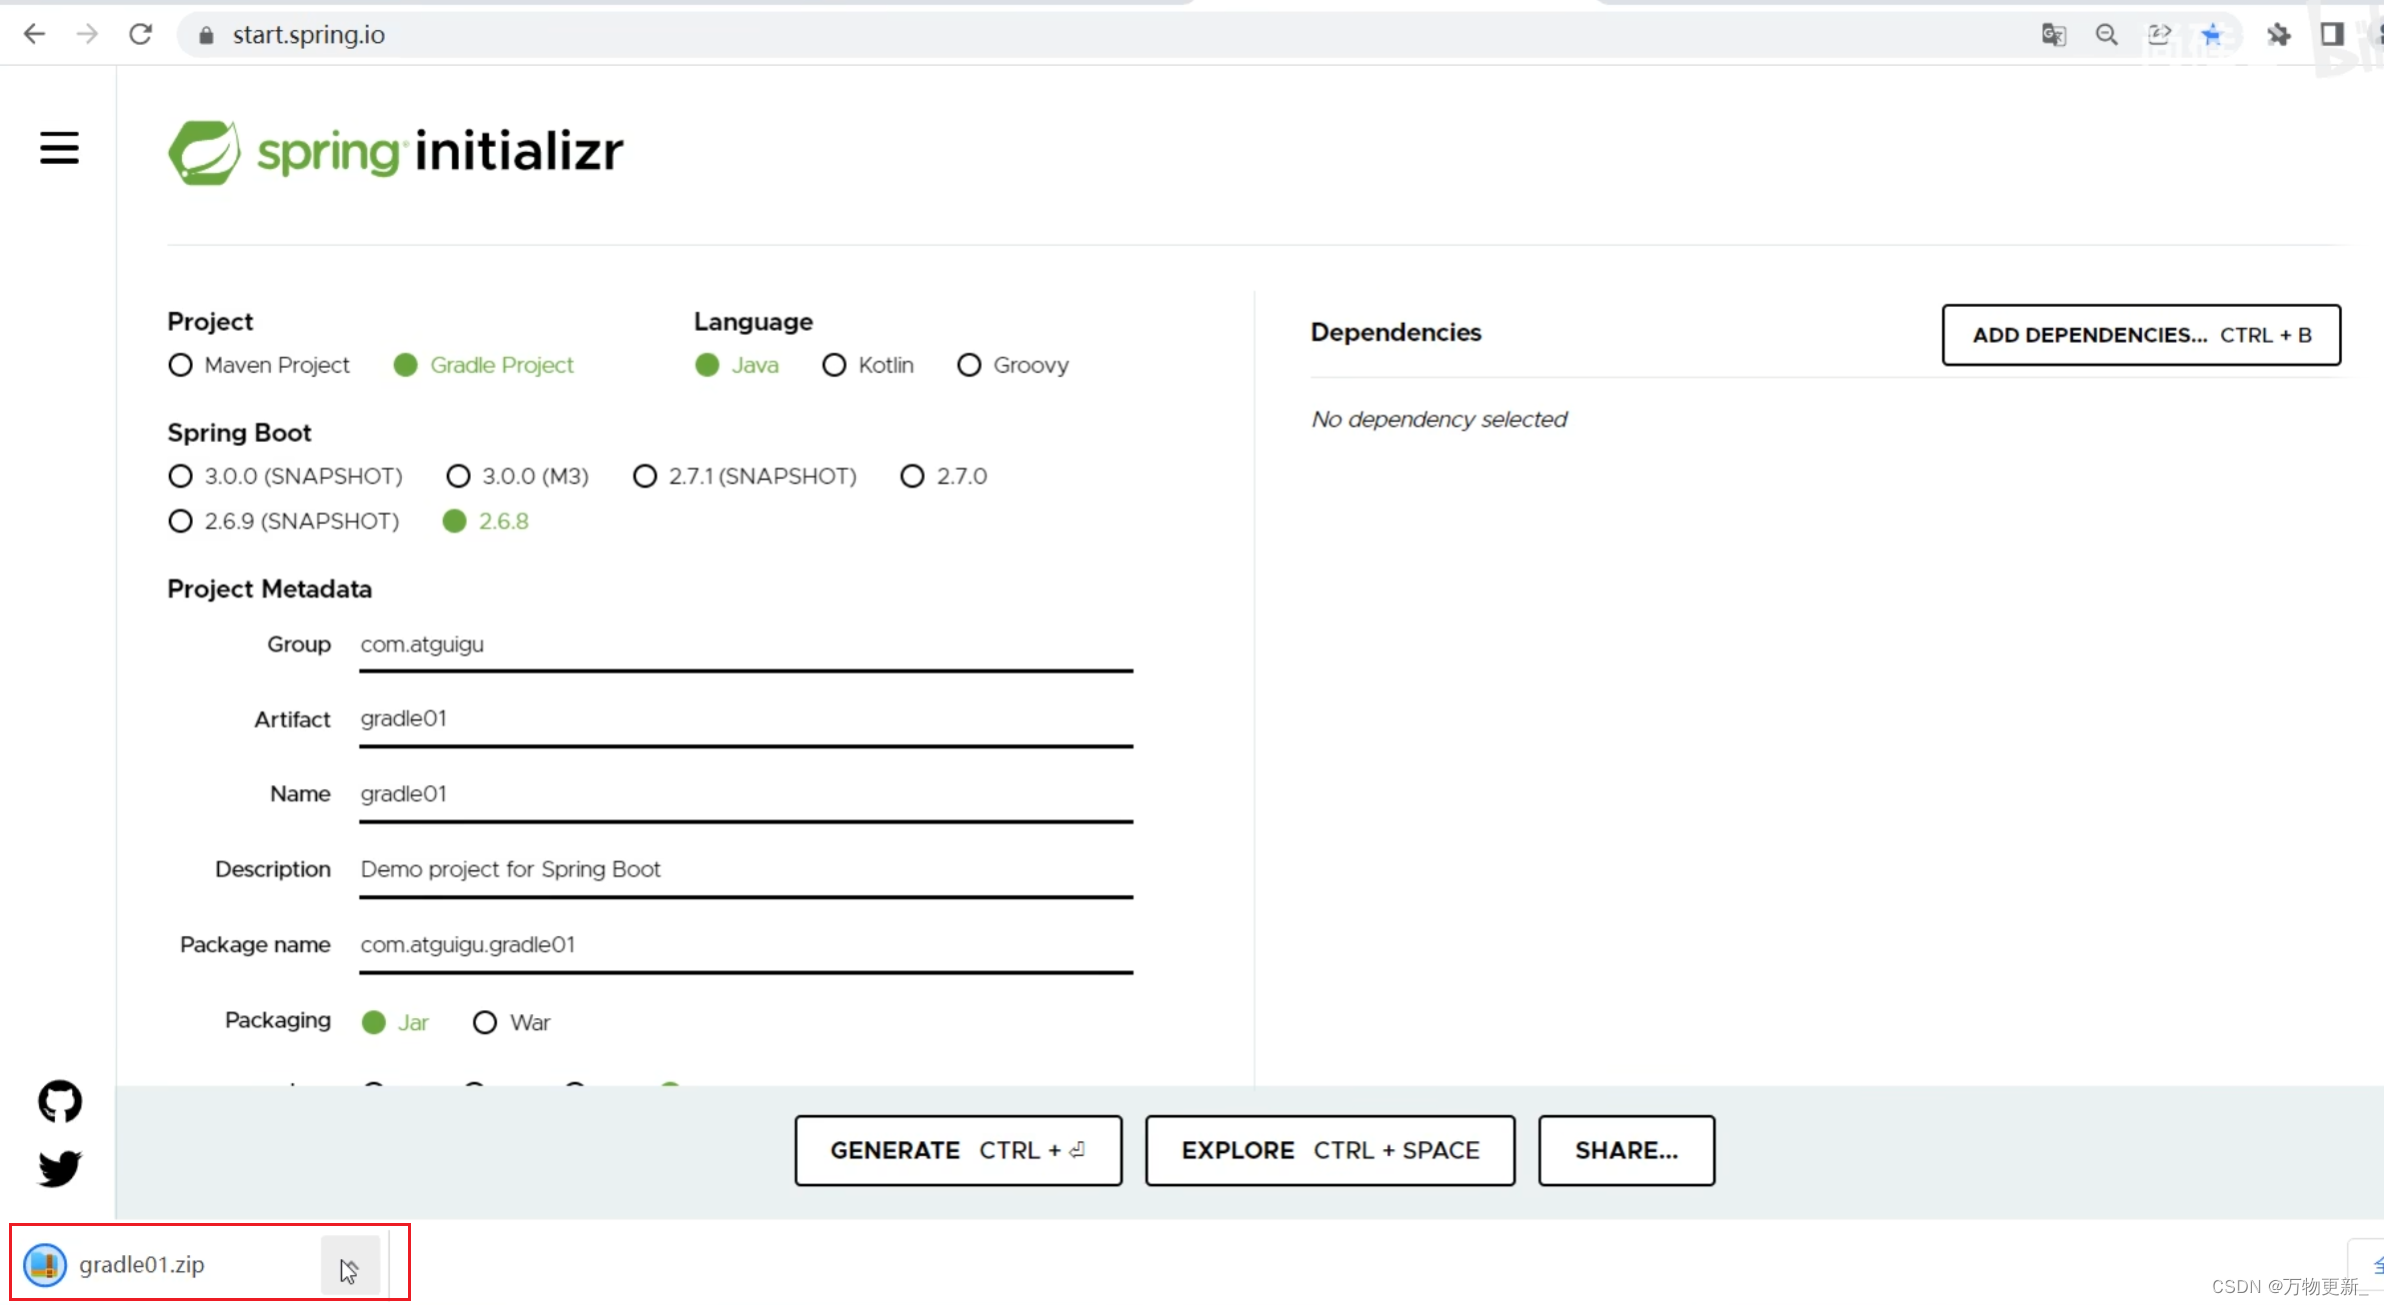Click the share page icon

pyautogui.click(x=2159, y=35)
